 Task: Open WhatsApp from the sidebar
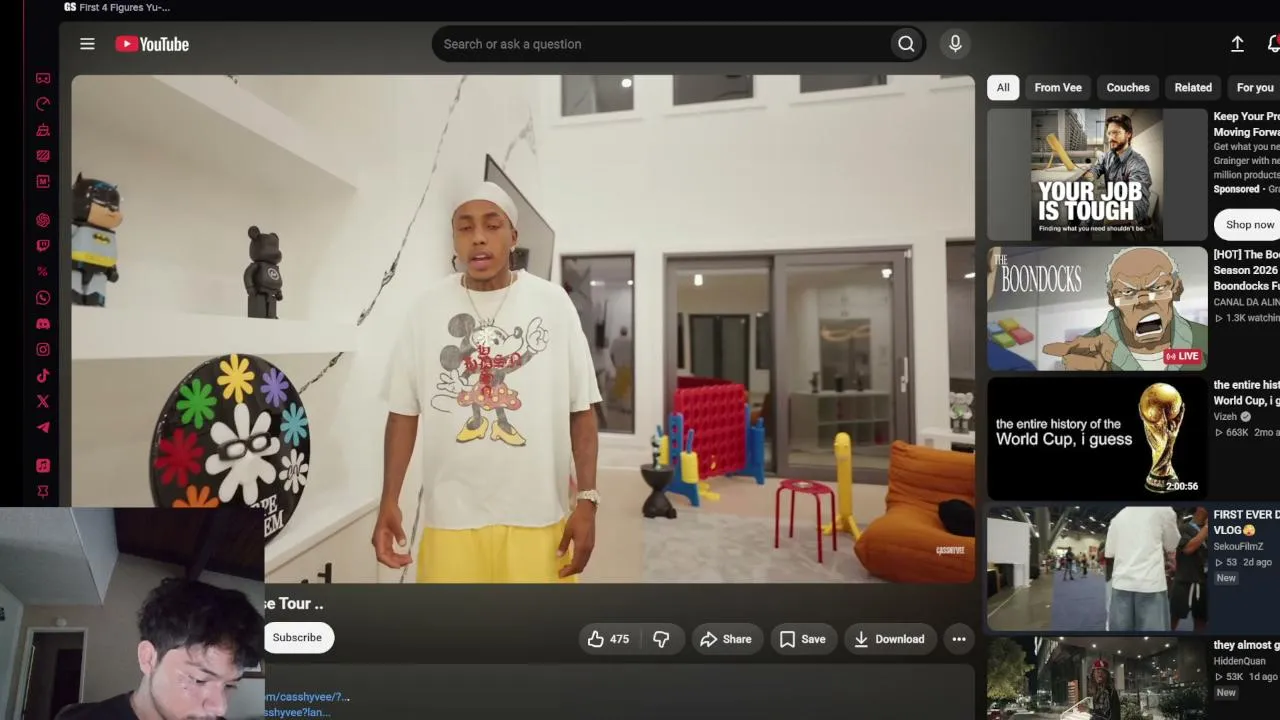click(43, 298)
